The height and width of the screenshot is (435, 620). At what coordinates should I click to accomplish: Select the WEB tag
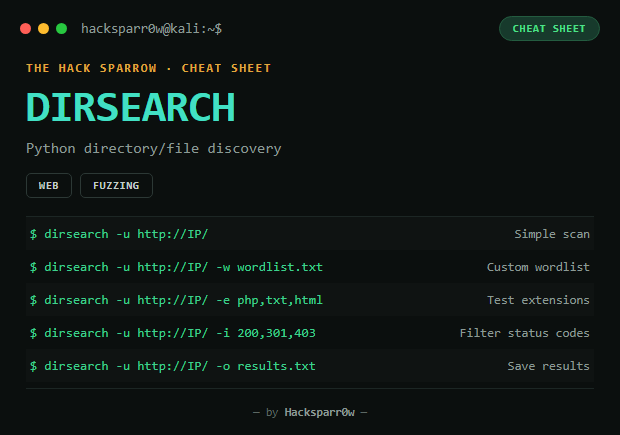(x=49, y=185)
